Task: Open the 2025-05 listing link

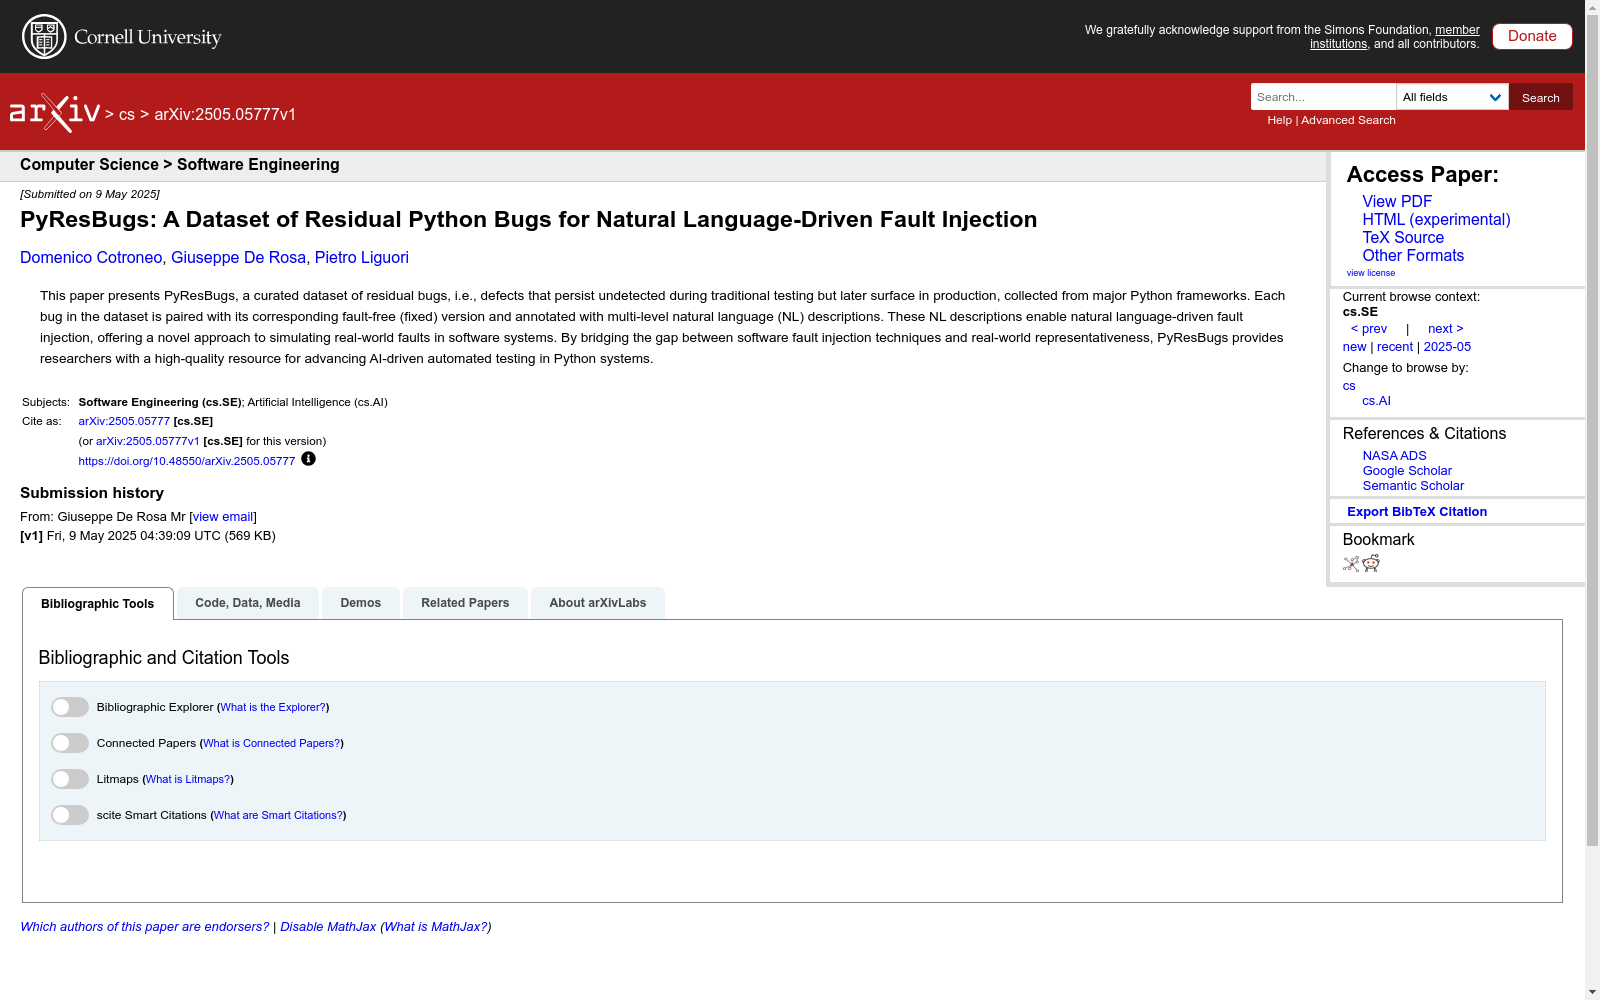Action: [x=1447, y=347]
